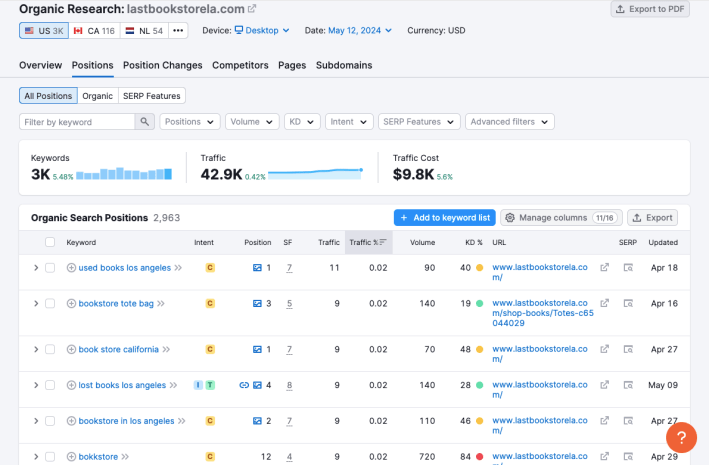Expand the 'used books los angeles' row

pos(36,268)
